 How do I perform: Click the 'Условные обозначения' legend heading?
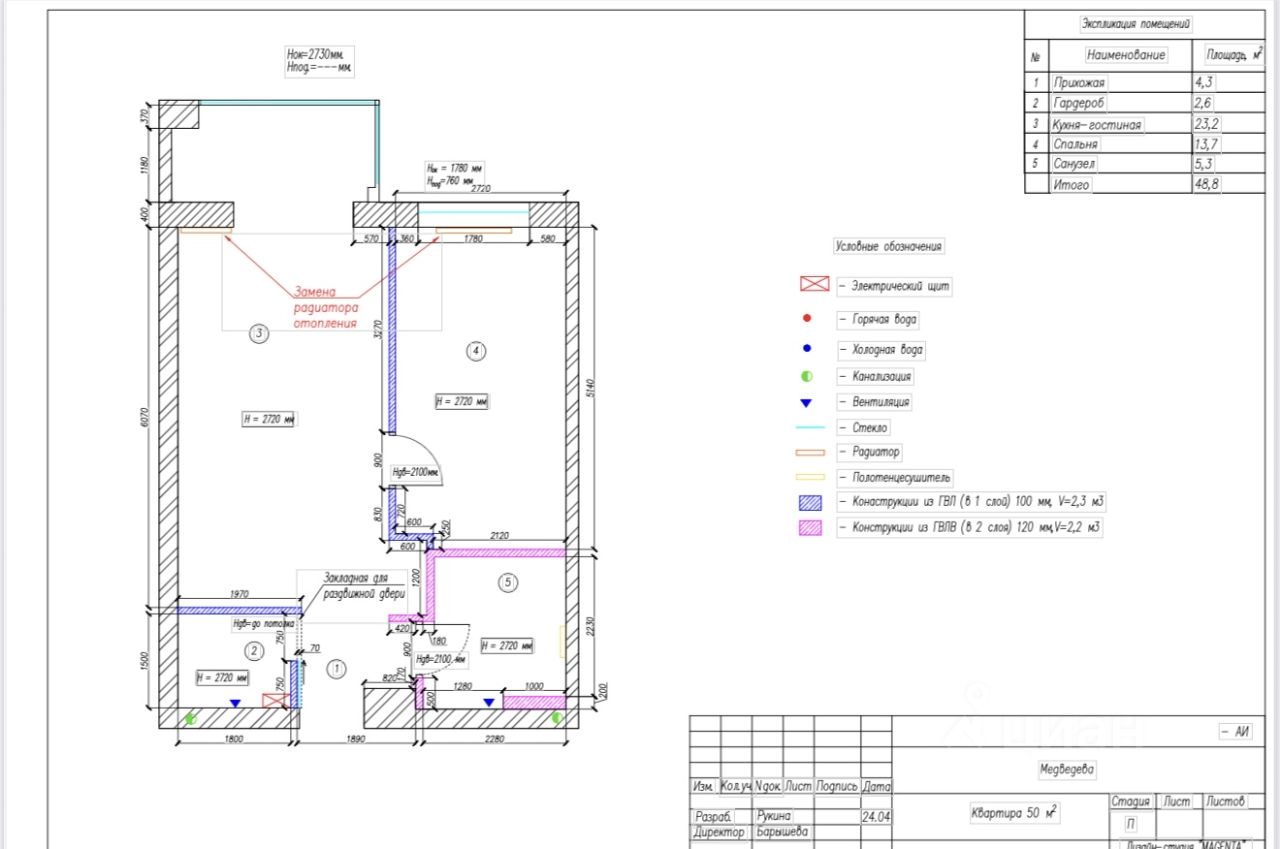tap(889, 246)
